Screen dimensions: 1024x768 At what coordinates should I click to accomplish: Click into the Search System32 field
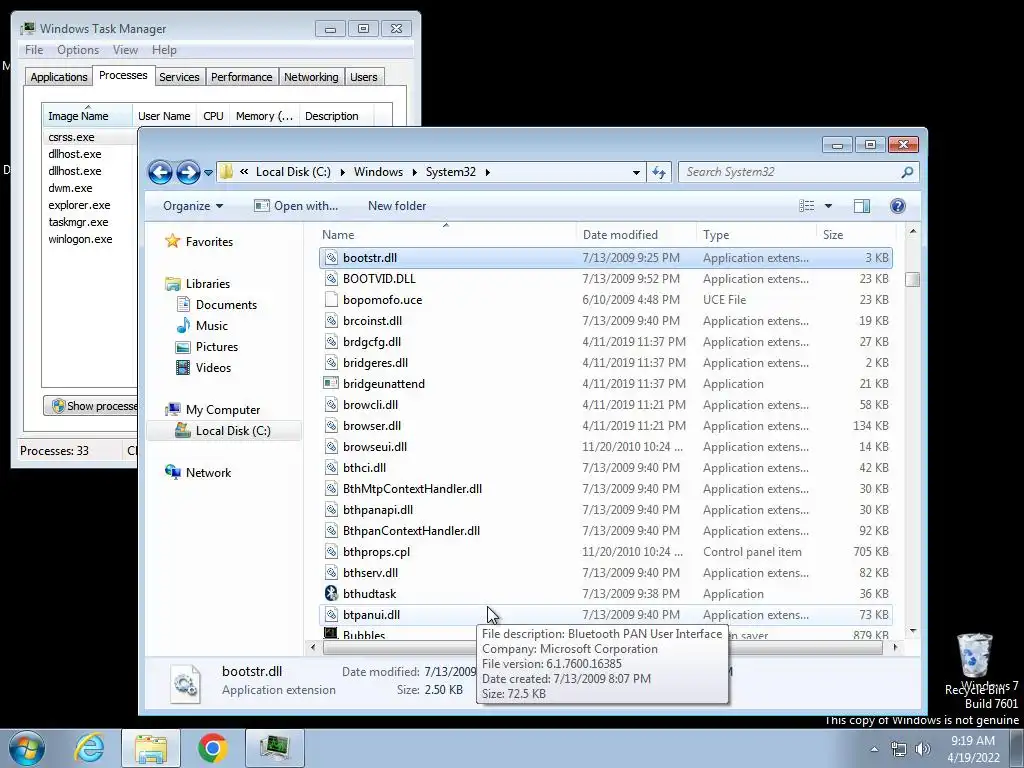coord(789,172)
